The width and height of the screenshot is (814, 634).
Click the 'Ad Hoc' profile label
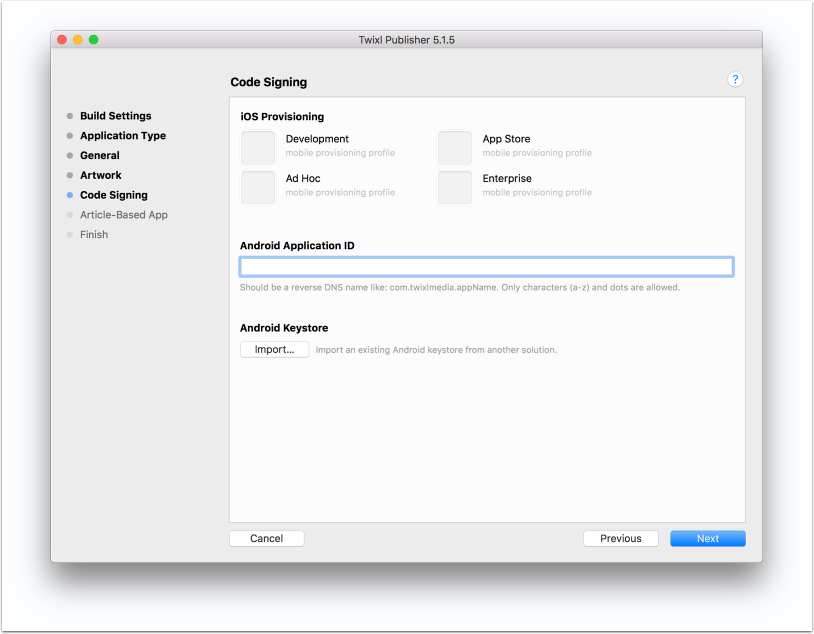[303, 178]
